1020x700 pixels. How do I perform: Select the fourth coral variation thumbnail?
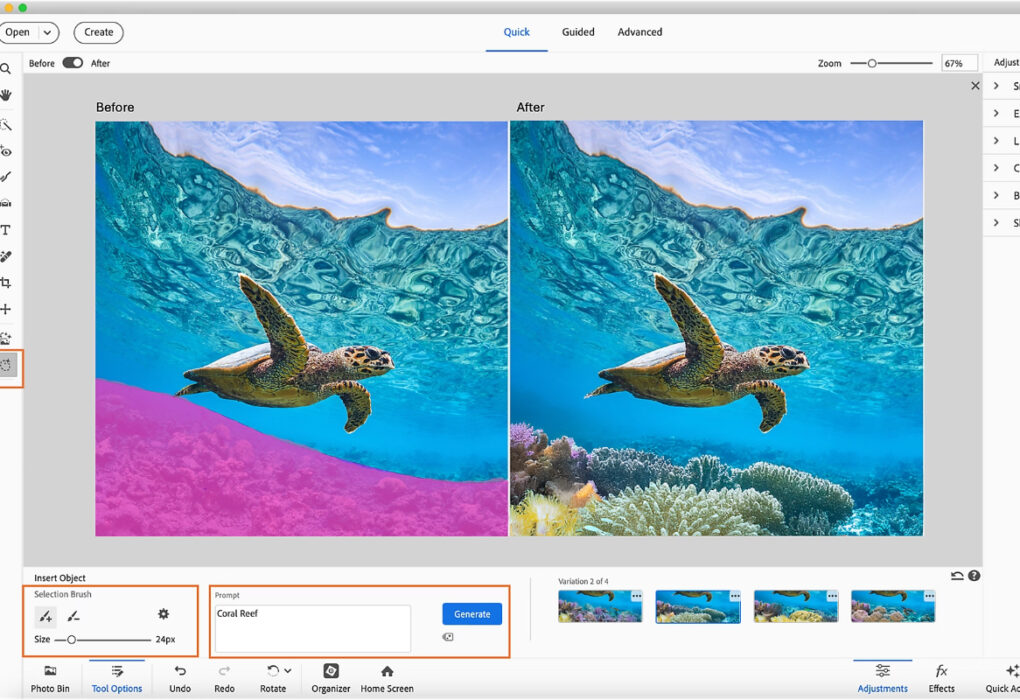point(893,606)
